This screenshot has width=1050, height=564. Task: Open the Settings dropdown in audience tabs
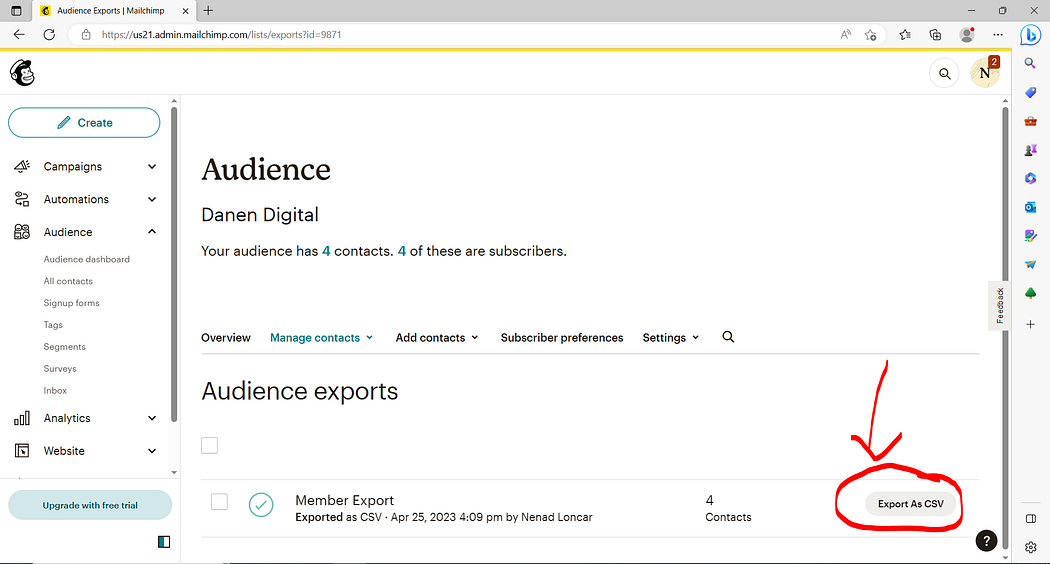pyautogui.click(x=670, y=338)
